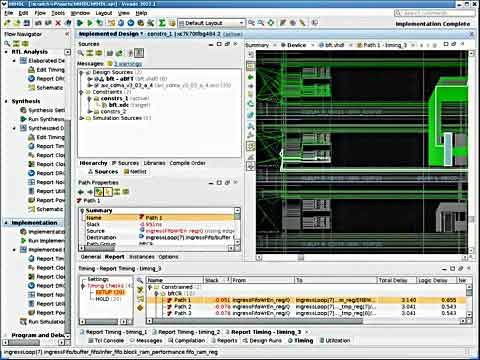Switch to the Libraries tab
The width and height of the screenshot is (480, 360).
click(x=154, y=163)
